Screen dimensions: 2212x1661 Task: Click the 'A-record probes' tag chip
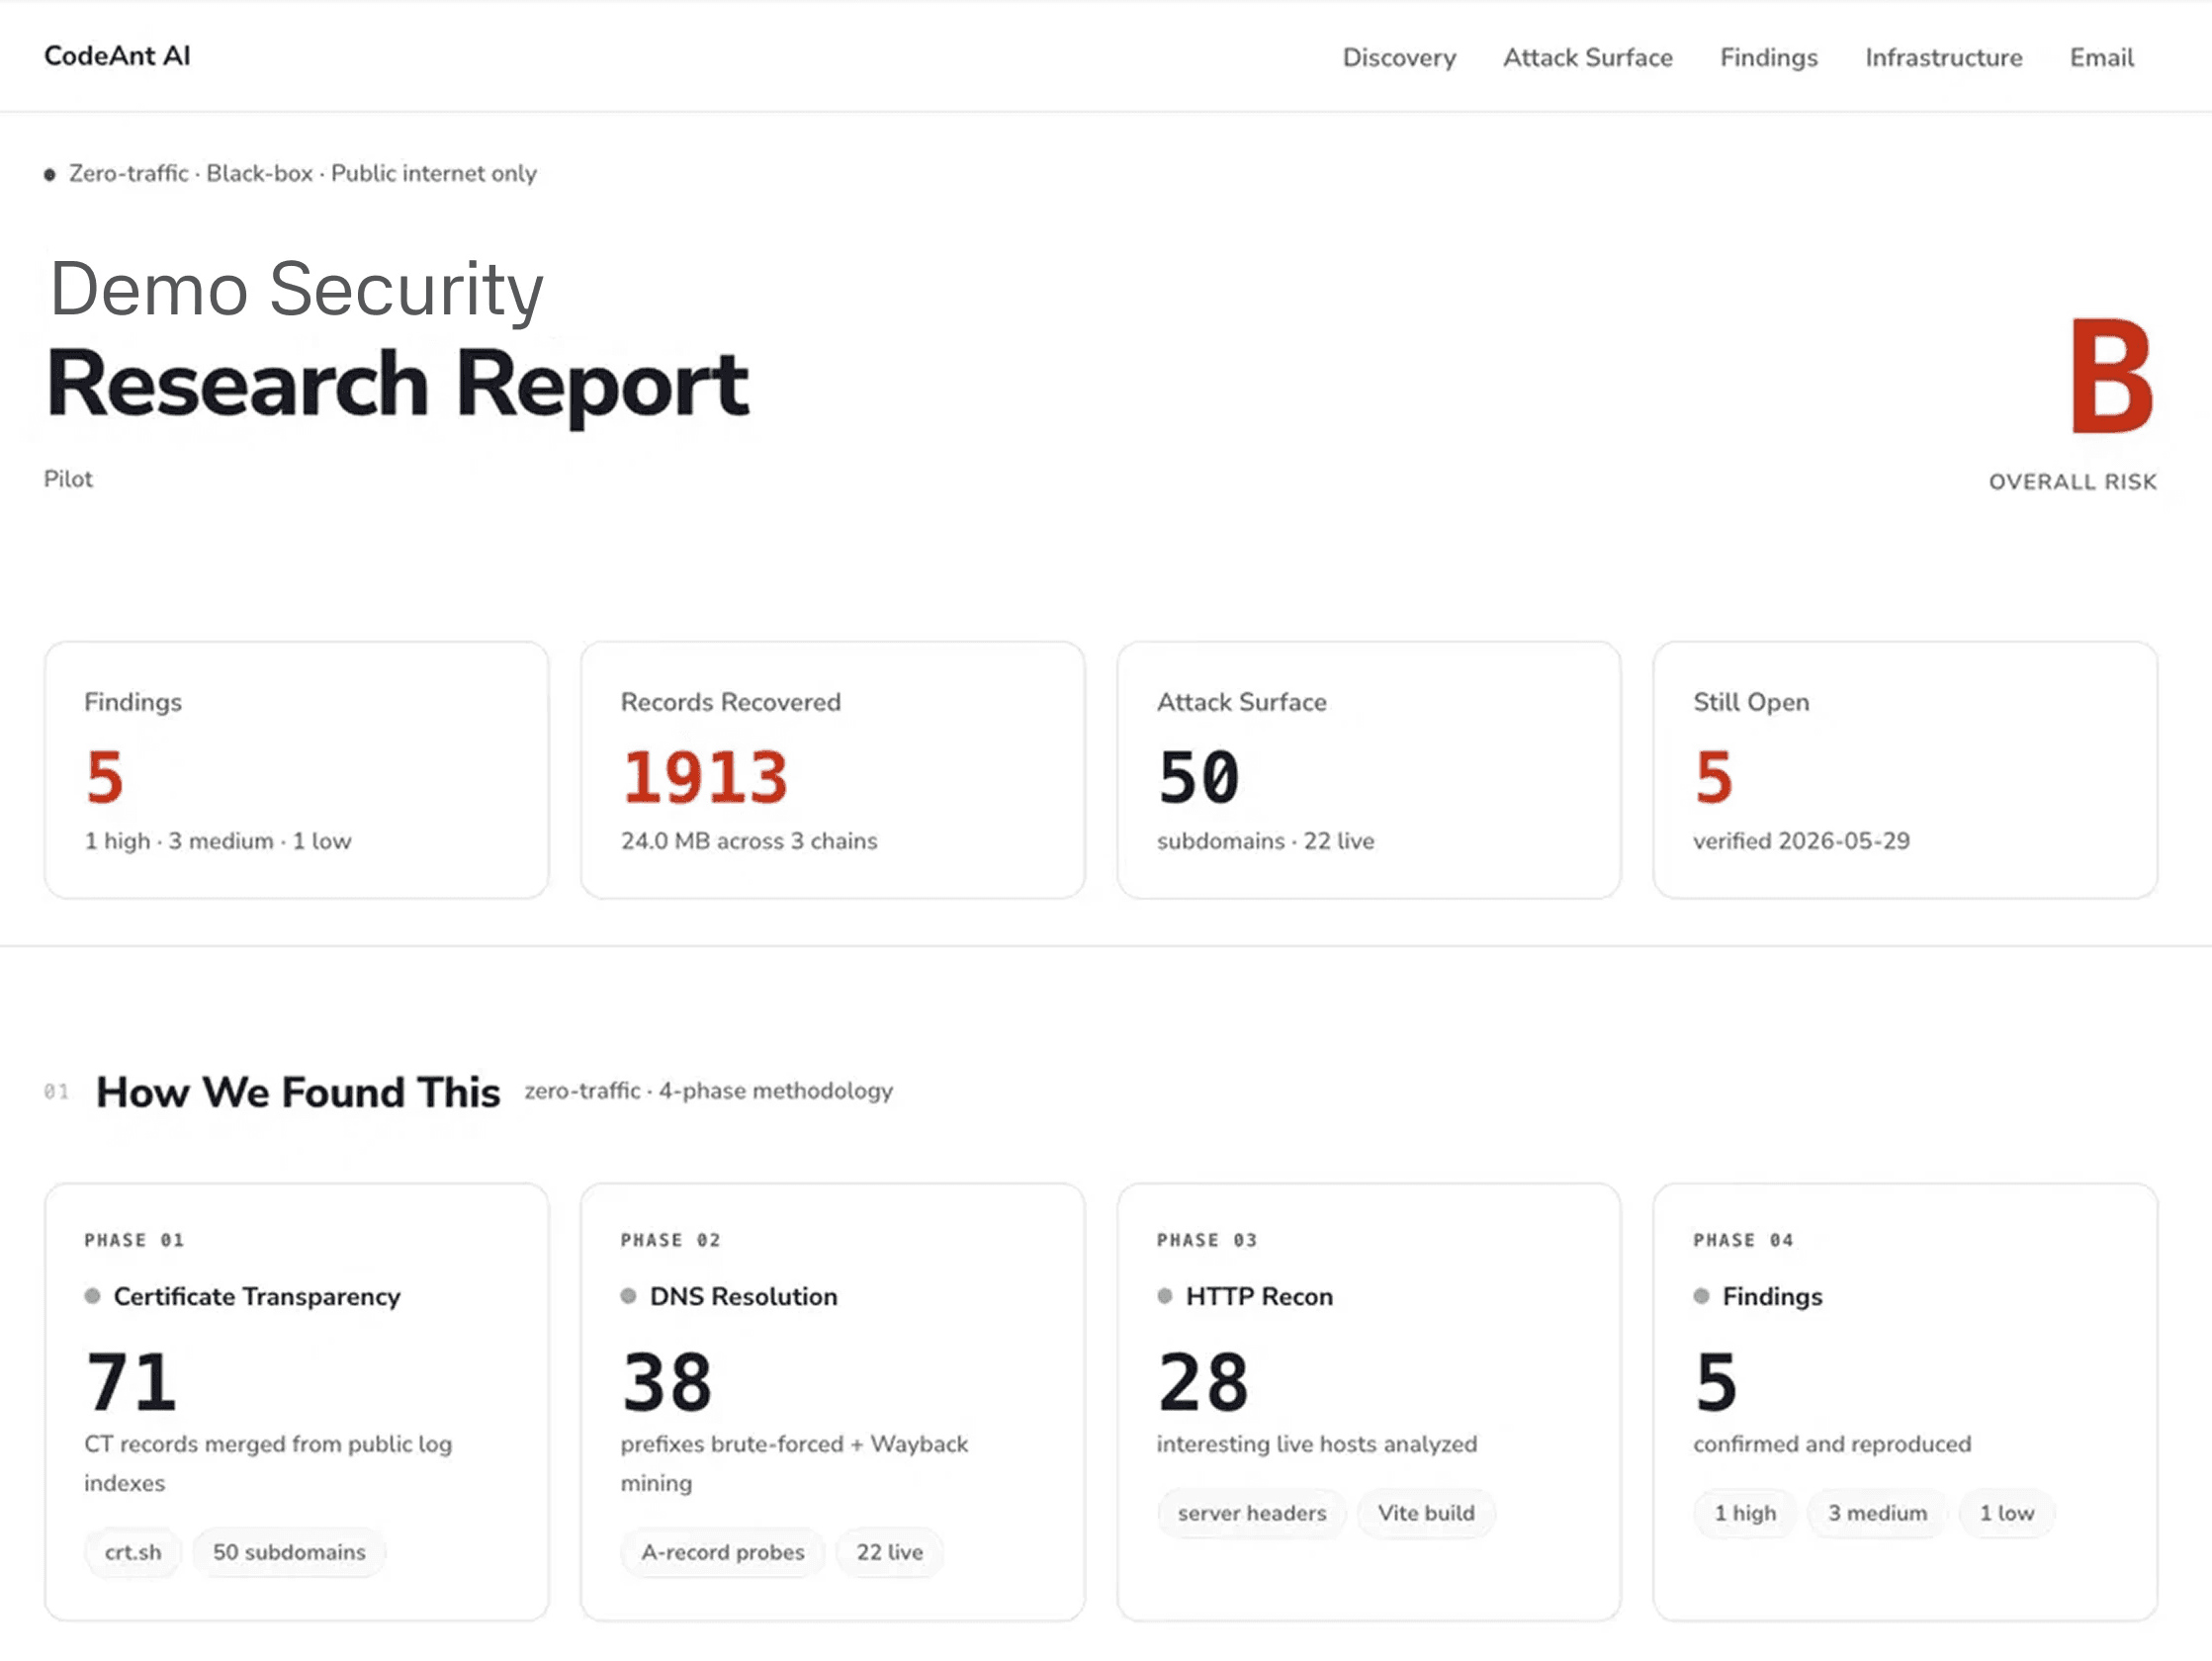[723, 1552]
